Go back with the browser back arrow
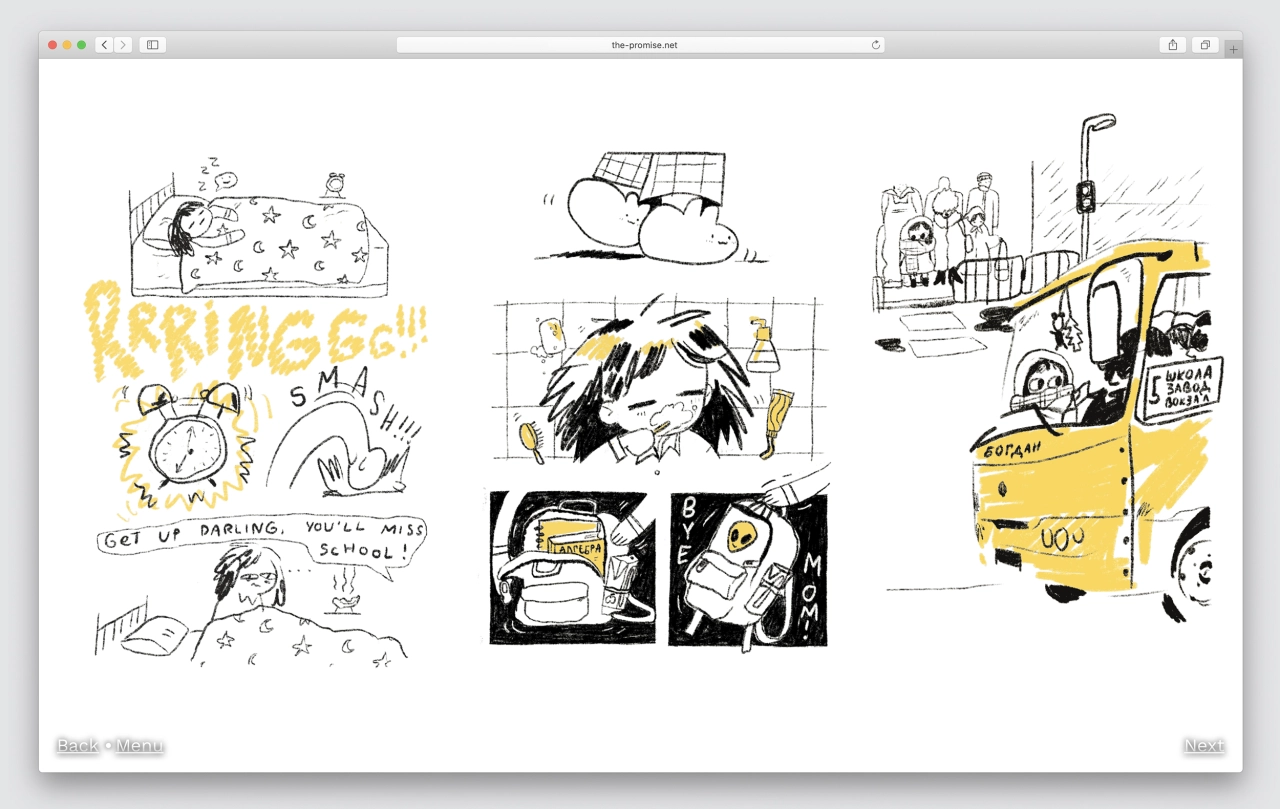Screen dimensions: 1280x809 tap(104, 45)
